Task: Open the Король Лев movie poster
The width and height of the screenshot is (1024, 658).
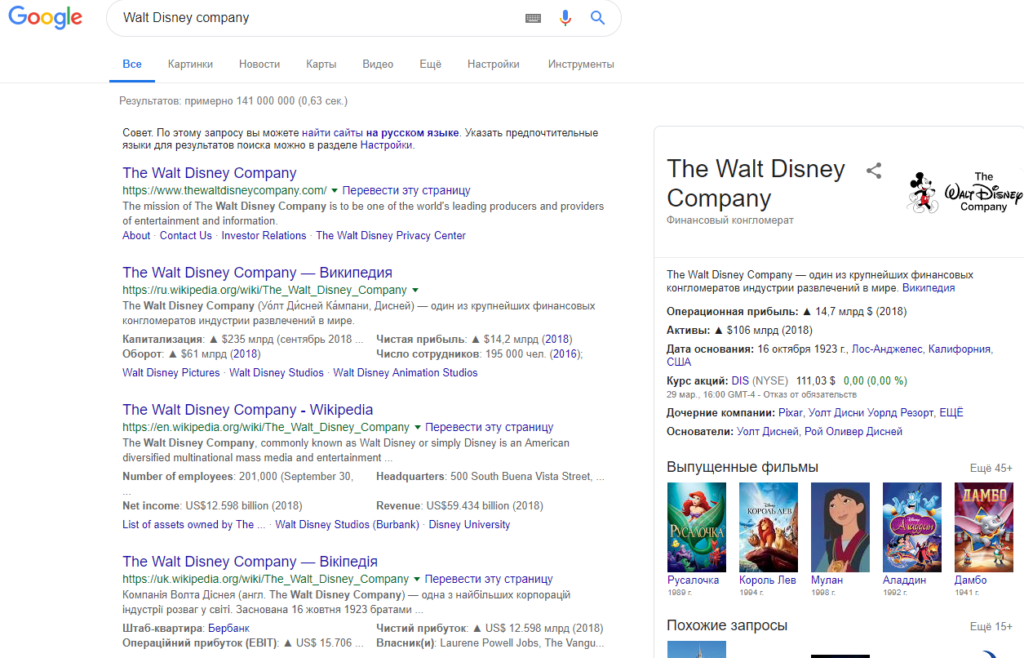Action: [768, 527]
